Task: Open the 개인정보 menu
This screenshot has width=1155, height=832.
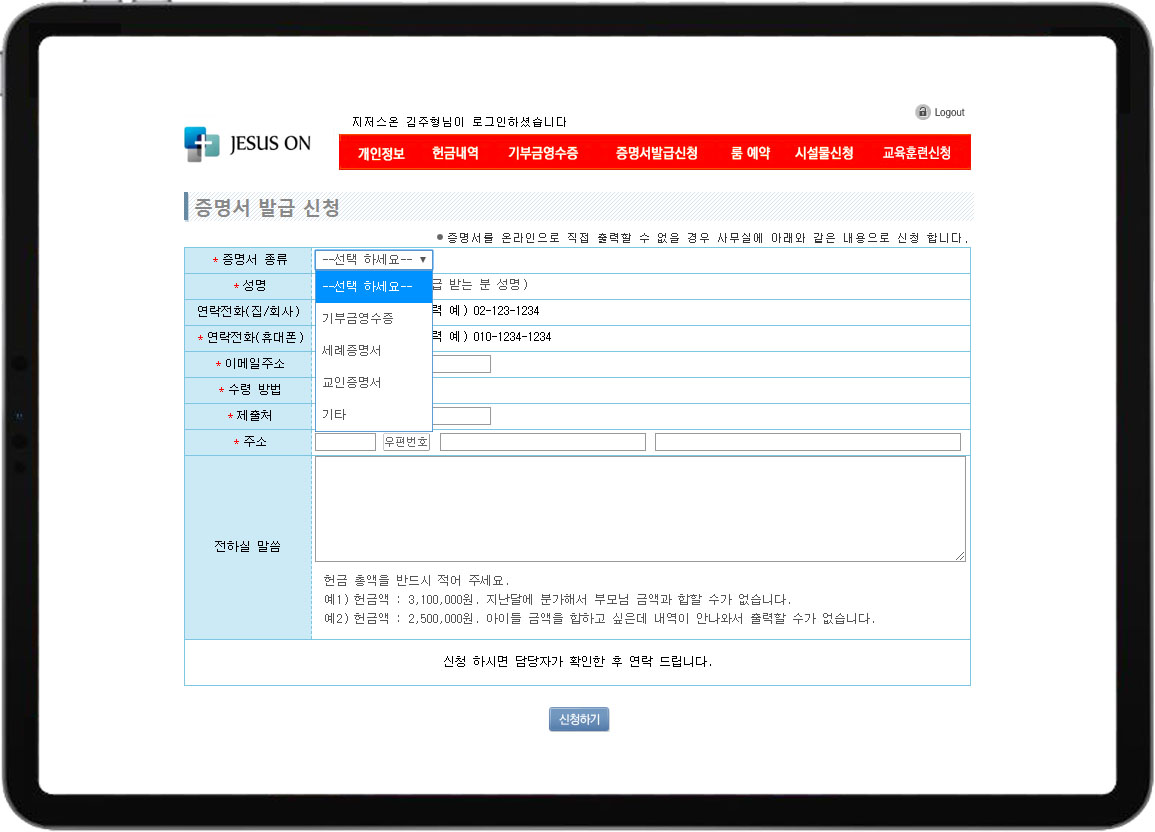Action: [x=381, y=153]
